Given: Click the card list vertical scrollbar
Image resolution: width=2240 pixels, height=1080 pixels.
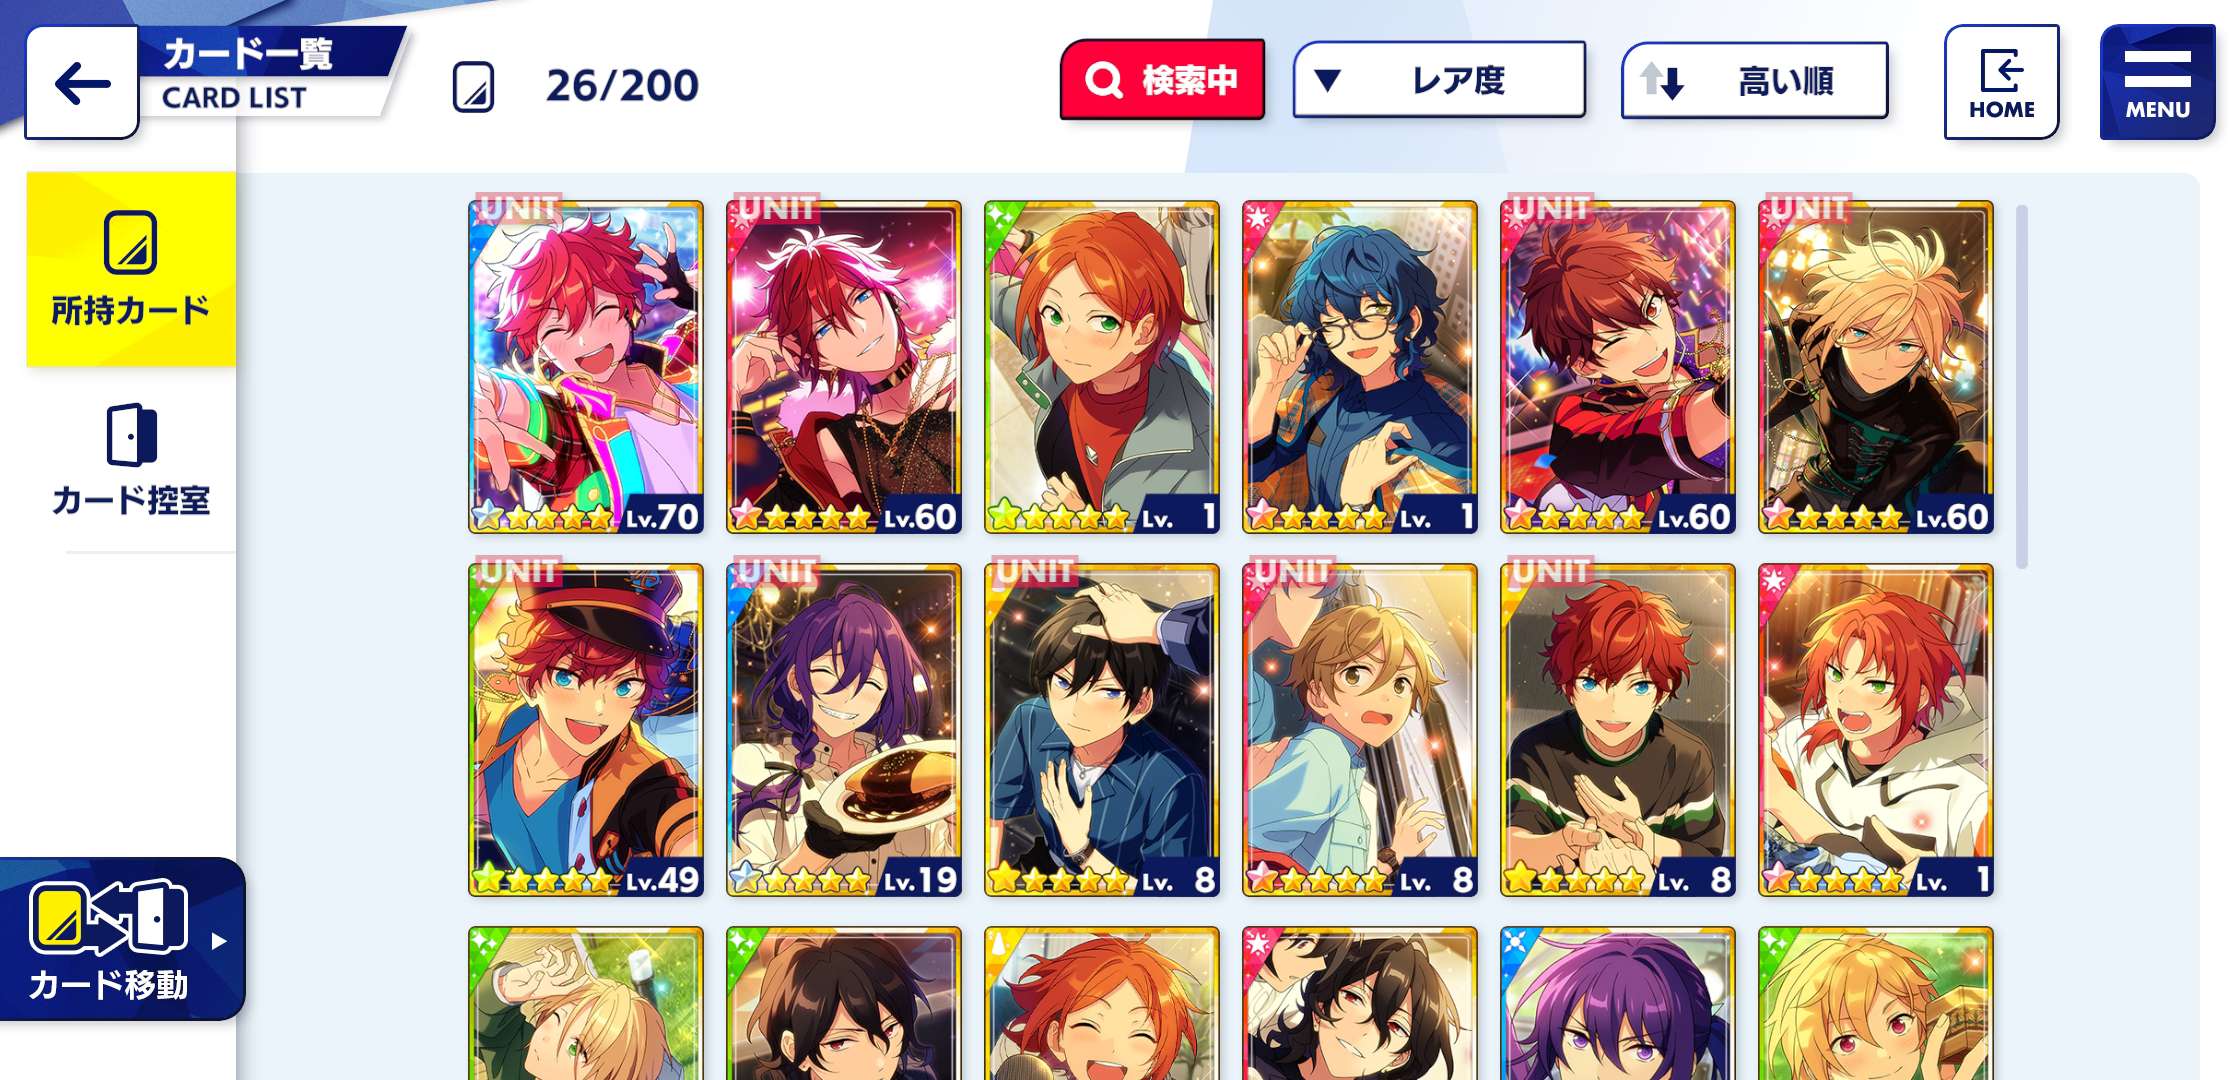Looking at the screenshot, I should coord(2022,386).
